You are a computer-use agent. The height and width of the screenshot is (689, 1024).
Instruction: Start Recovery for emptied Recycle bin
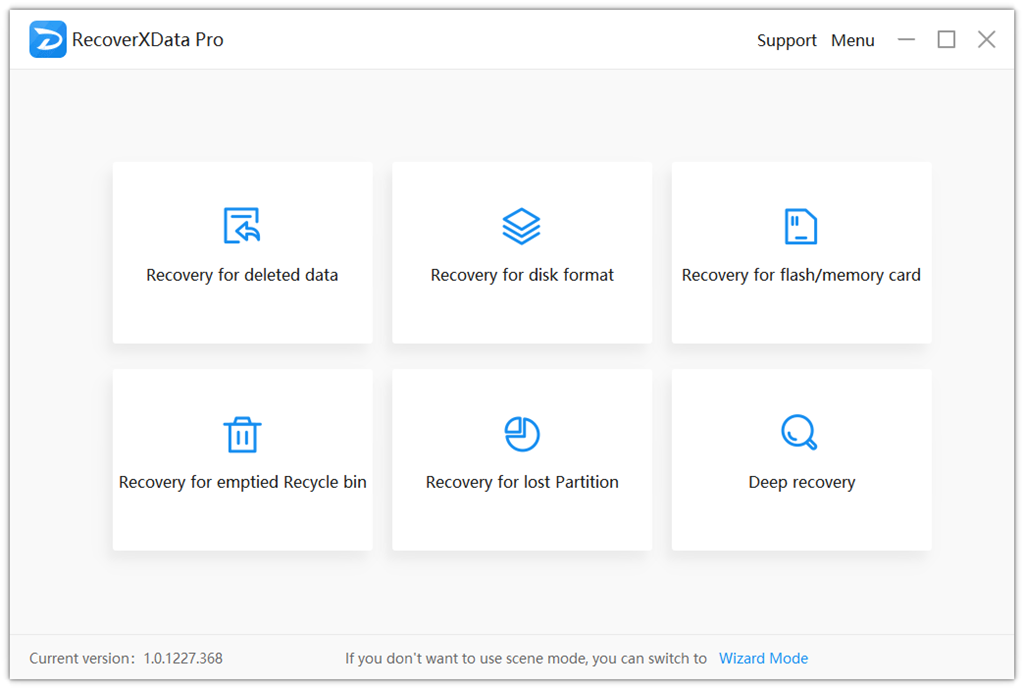click(242, 460)
